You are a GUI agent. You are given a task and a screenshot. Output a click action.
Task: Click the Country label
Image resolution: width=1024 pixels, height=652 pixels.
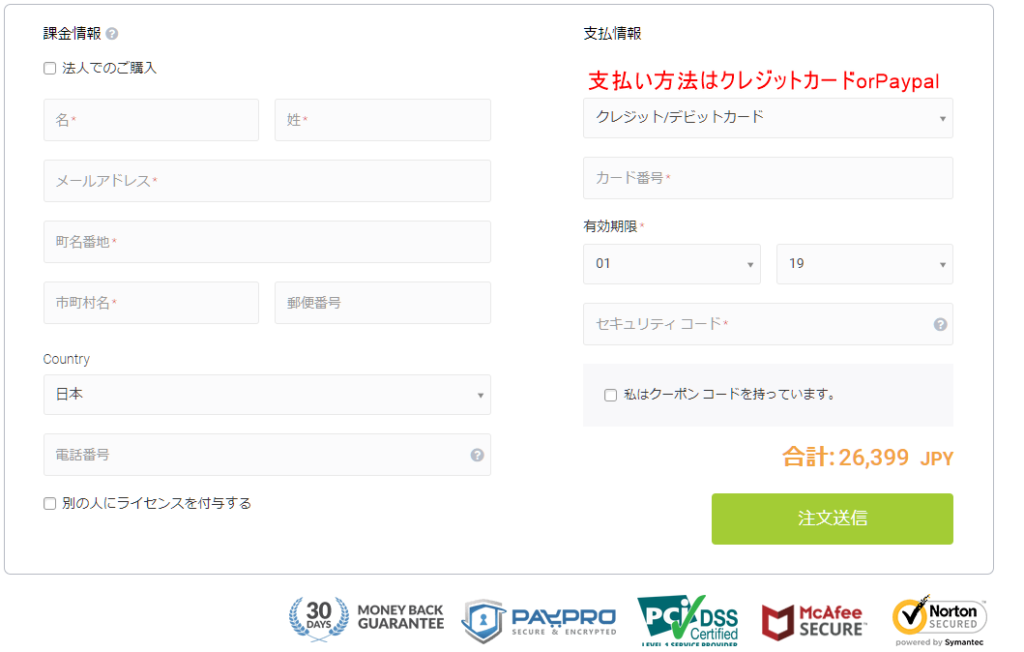[66, 359]
